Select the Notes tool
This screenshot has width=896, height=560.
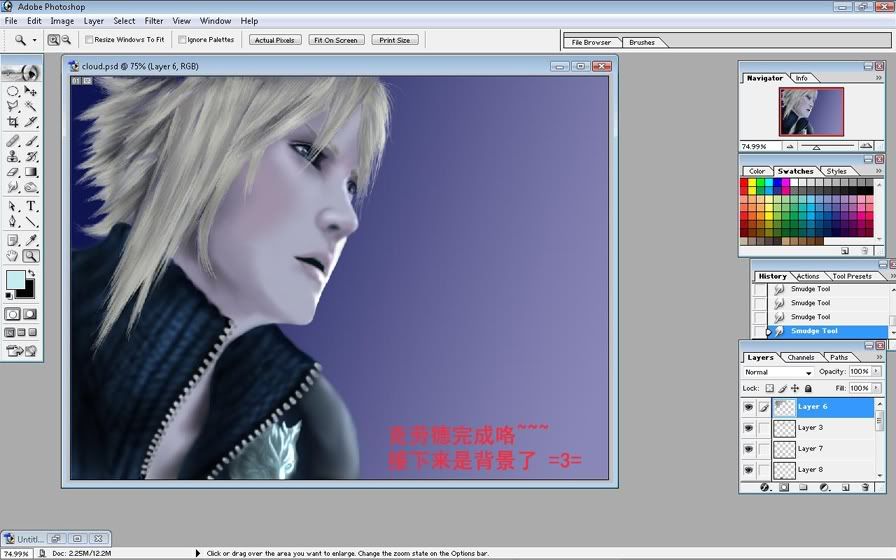(12, 240)
